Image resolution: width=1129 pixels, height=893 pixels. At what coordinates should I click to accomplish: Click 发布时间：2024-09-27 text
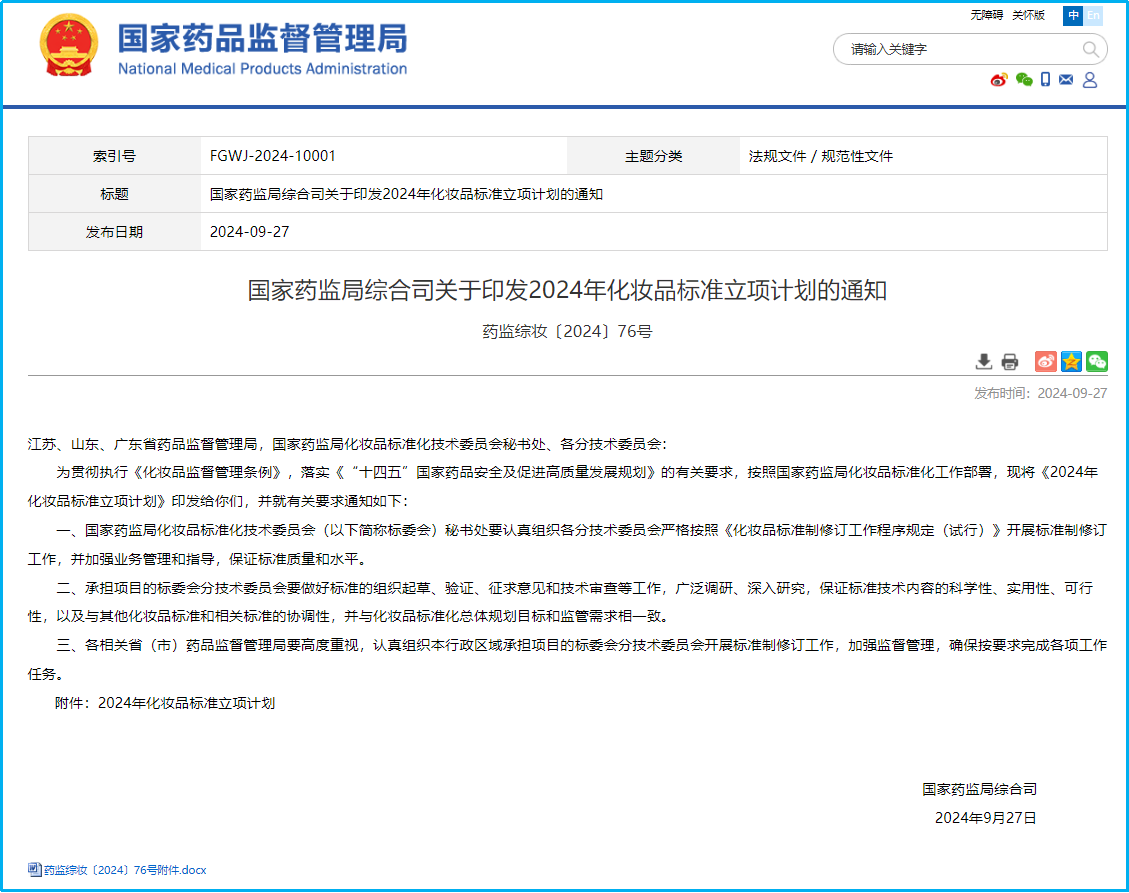tap(1040, 393)
